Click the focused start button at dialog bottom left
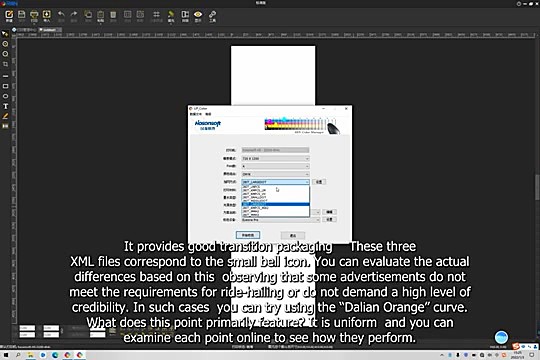This screenshot has height=360, width=540. point(248,235)
